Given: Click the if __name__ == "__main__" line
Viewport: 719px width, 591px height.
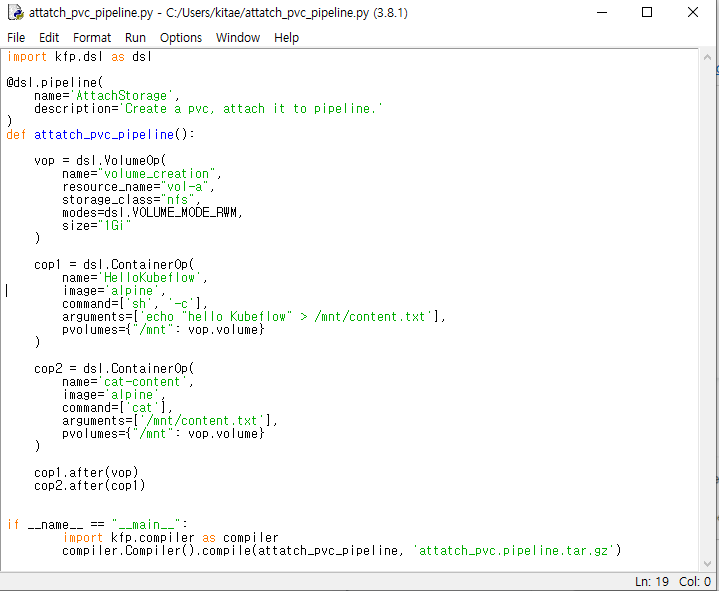Looking at the screenshot, I should coord(97,525).
